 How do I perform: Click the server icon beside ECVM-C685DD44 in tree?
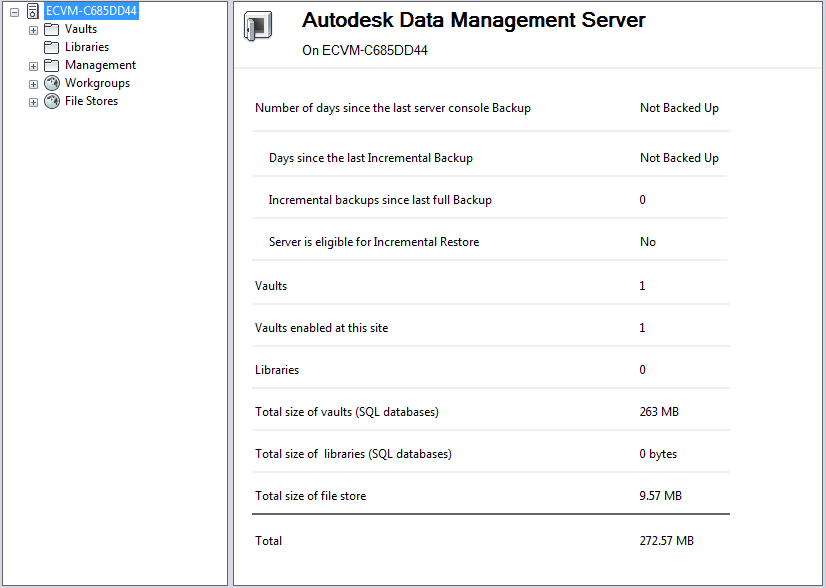pyautogui.click(x=33, y=11)
